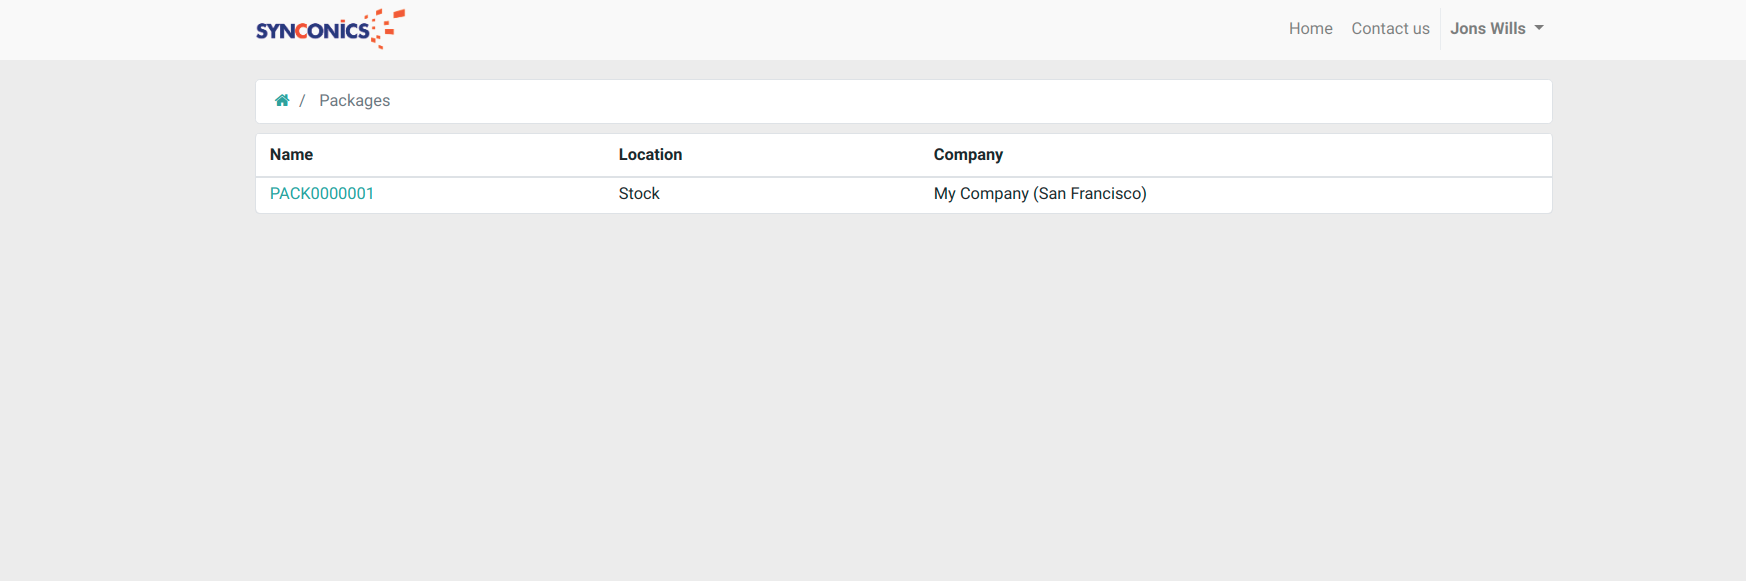Image resolution: width=1746 pixels, height=581 pixels.
Task: Select the Location column header
Action: click(650, 155)
